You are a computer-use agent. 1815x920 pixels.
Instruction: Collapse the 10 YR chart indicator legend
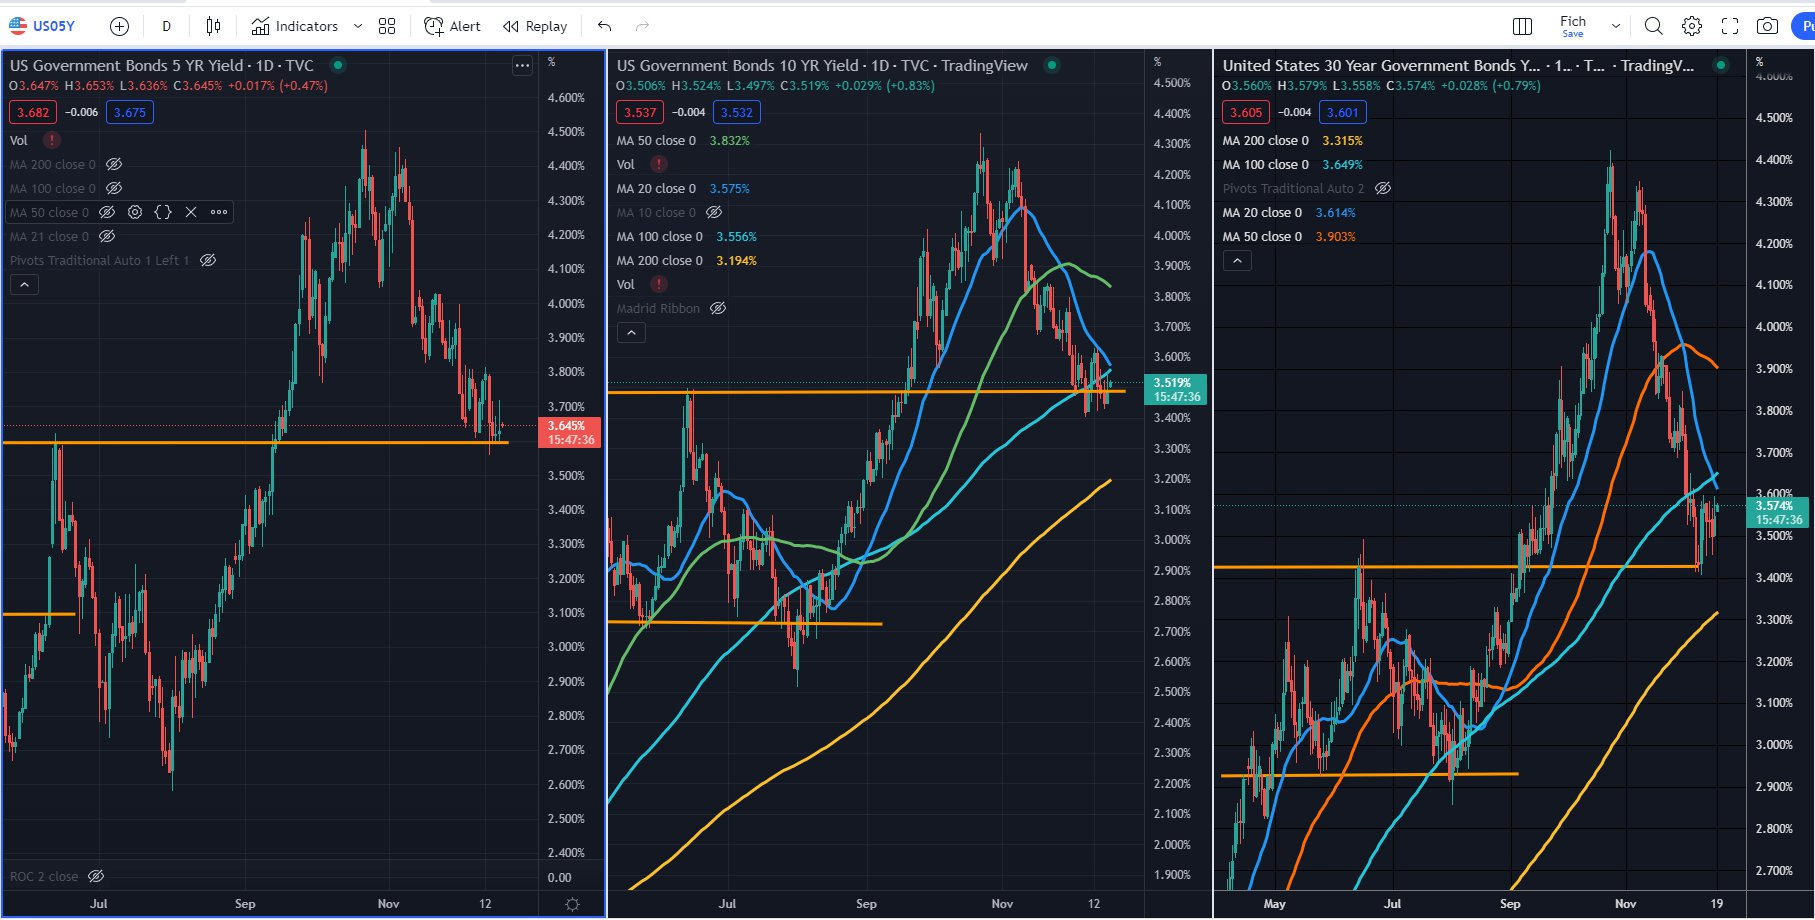coord(631,333)
